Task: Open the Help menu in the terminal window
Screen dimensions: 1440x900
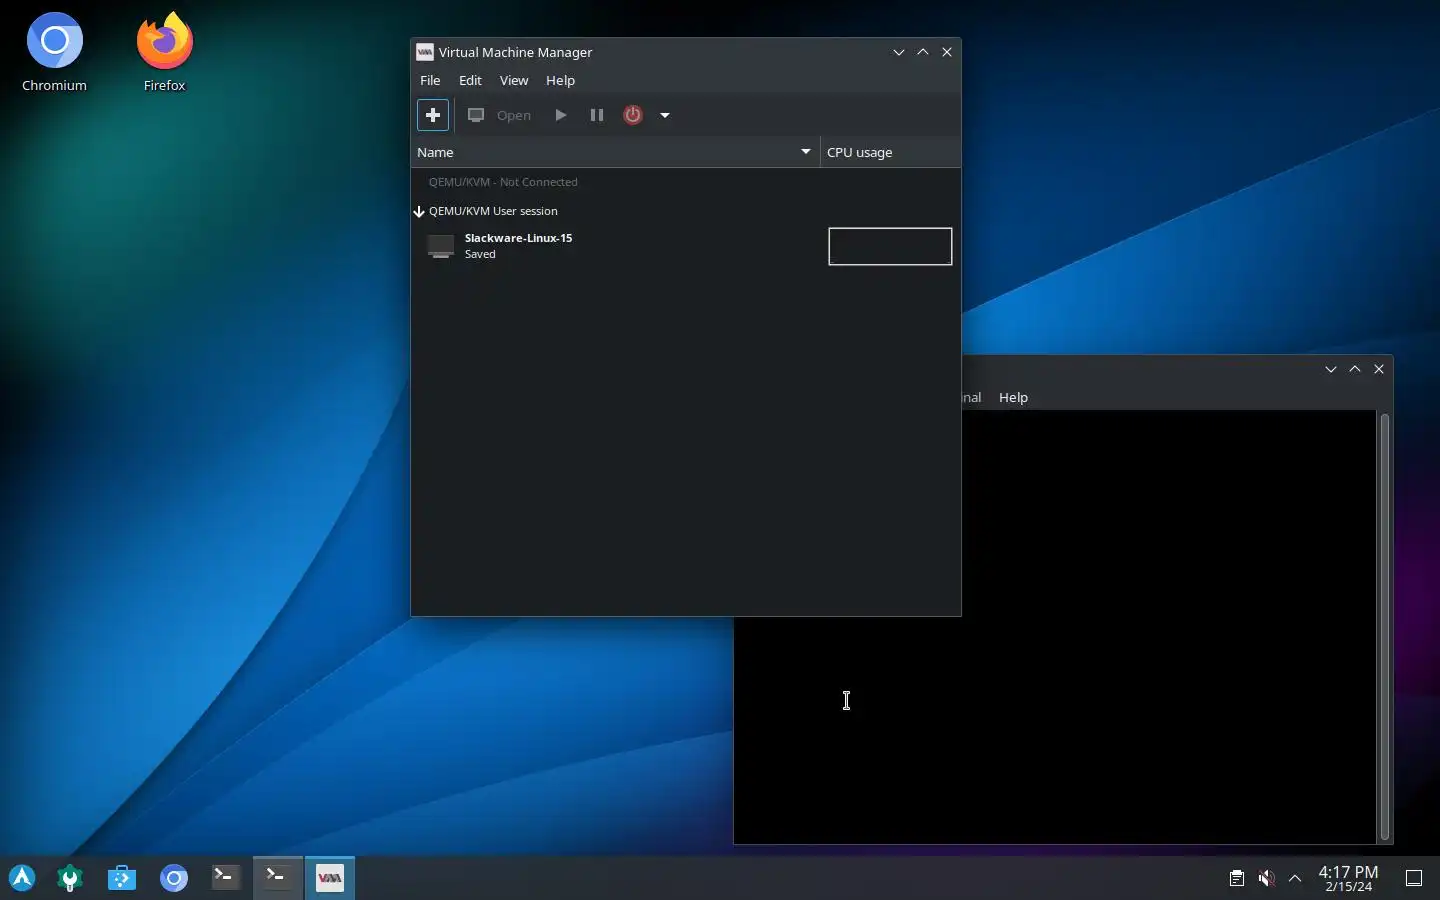Action: click(1013, 397)
